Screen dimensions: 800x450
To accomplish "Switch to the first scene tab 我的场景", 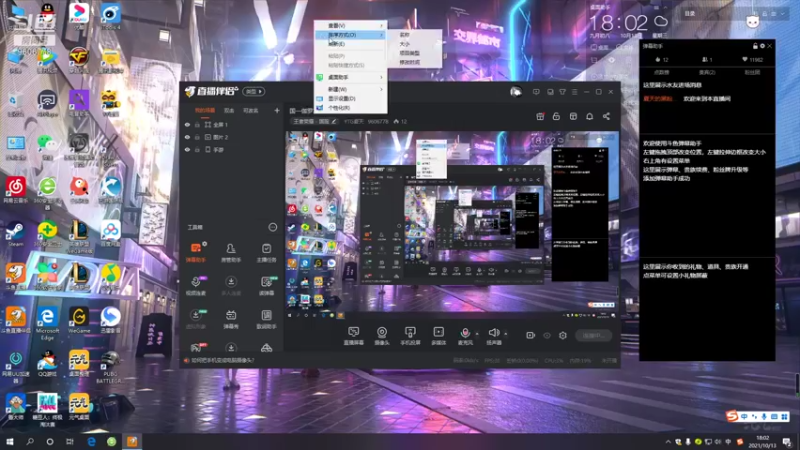I will point(205,110).
